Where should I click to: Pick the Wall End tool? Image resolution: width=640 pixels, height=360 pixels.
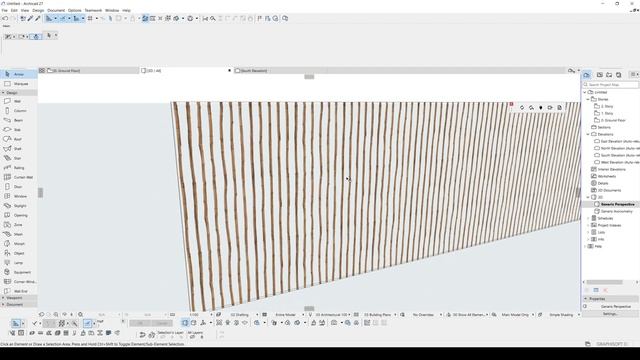click(19, 291)
